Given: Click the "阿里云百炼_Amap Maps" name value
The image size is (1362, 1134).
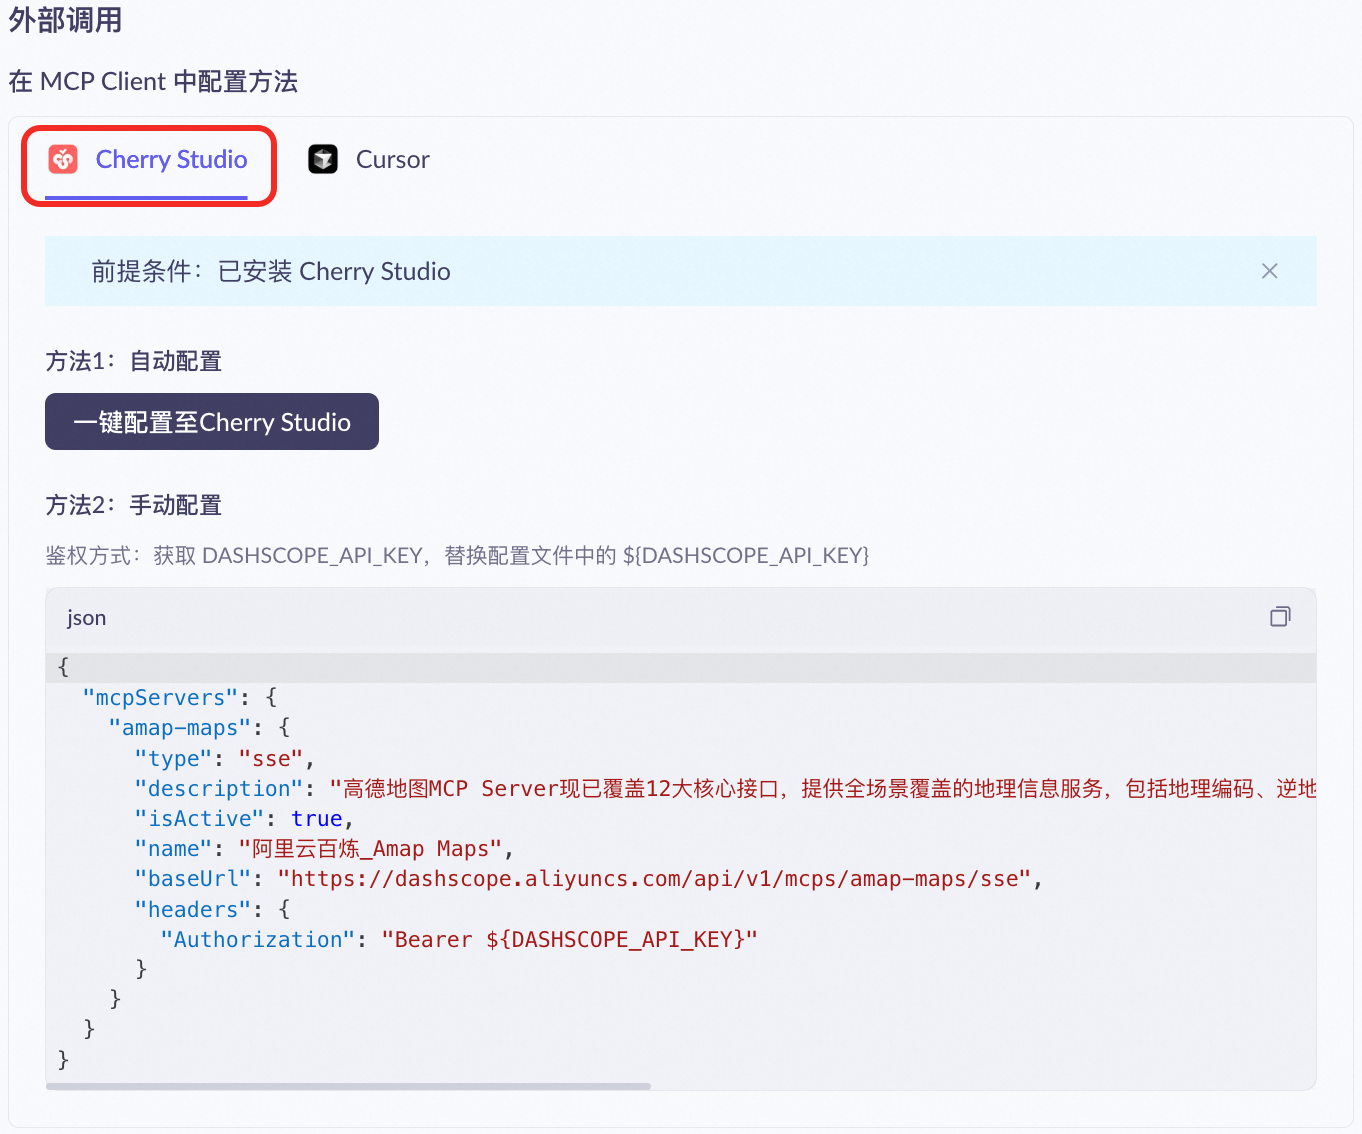Looking at the screenshot, I should 370,849.
